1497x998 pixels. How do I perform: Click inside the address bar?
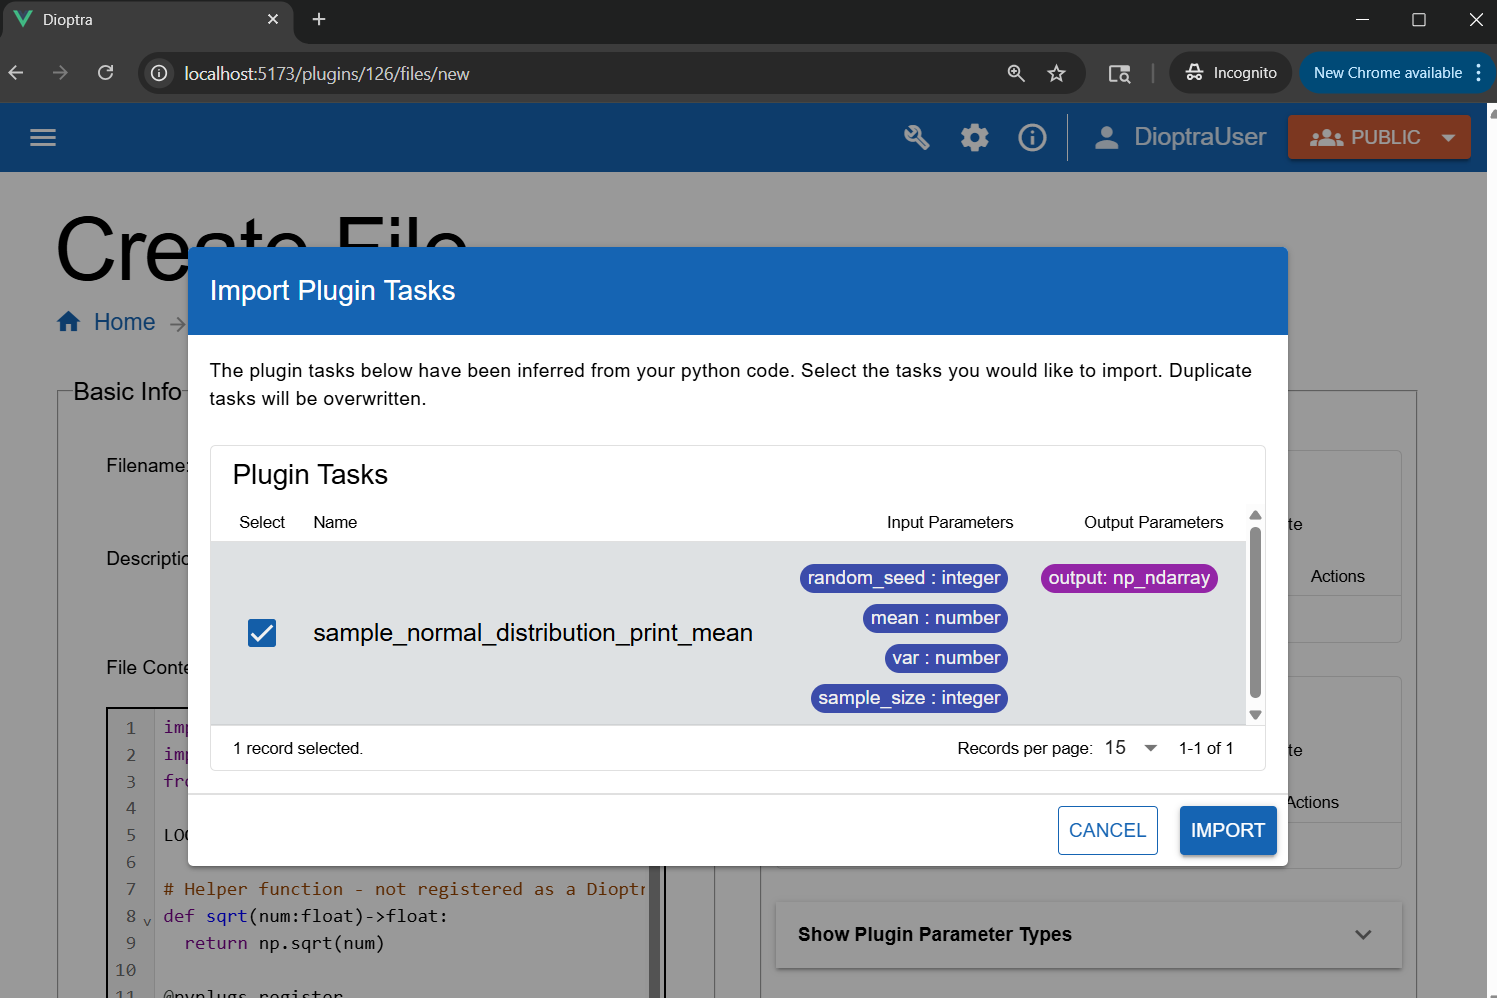tap(500, 73)
